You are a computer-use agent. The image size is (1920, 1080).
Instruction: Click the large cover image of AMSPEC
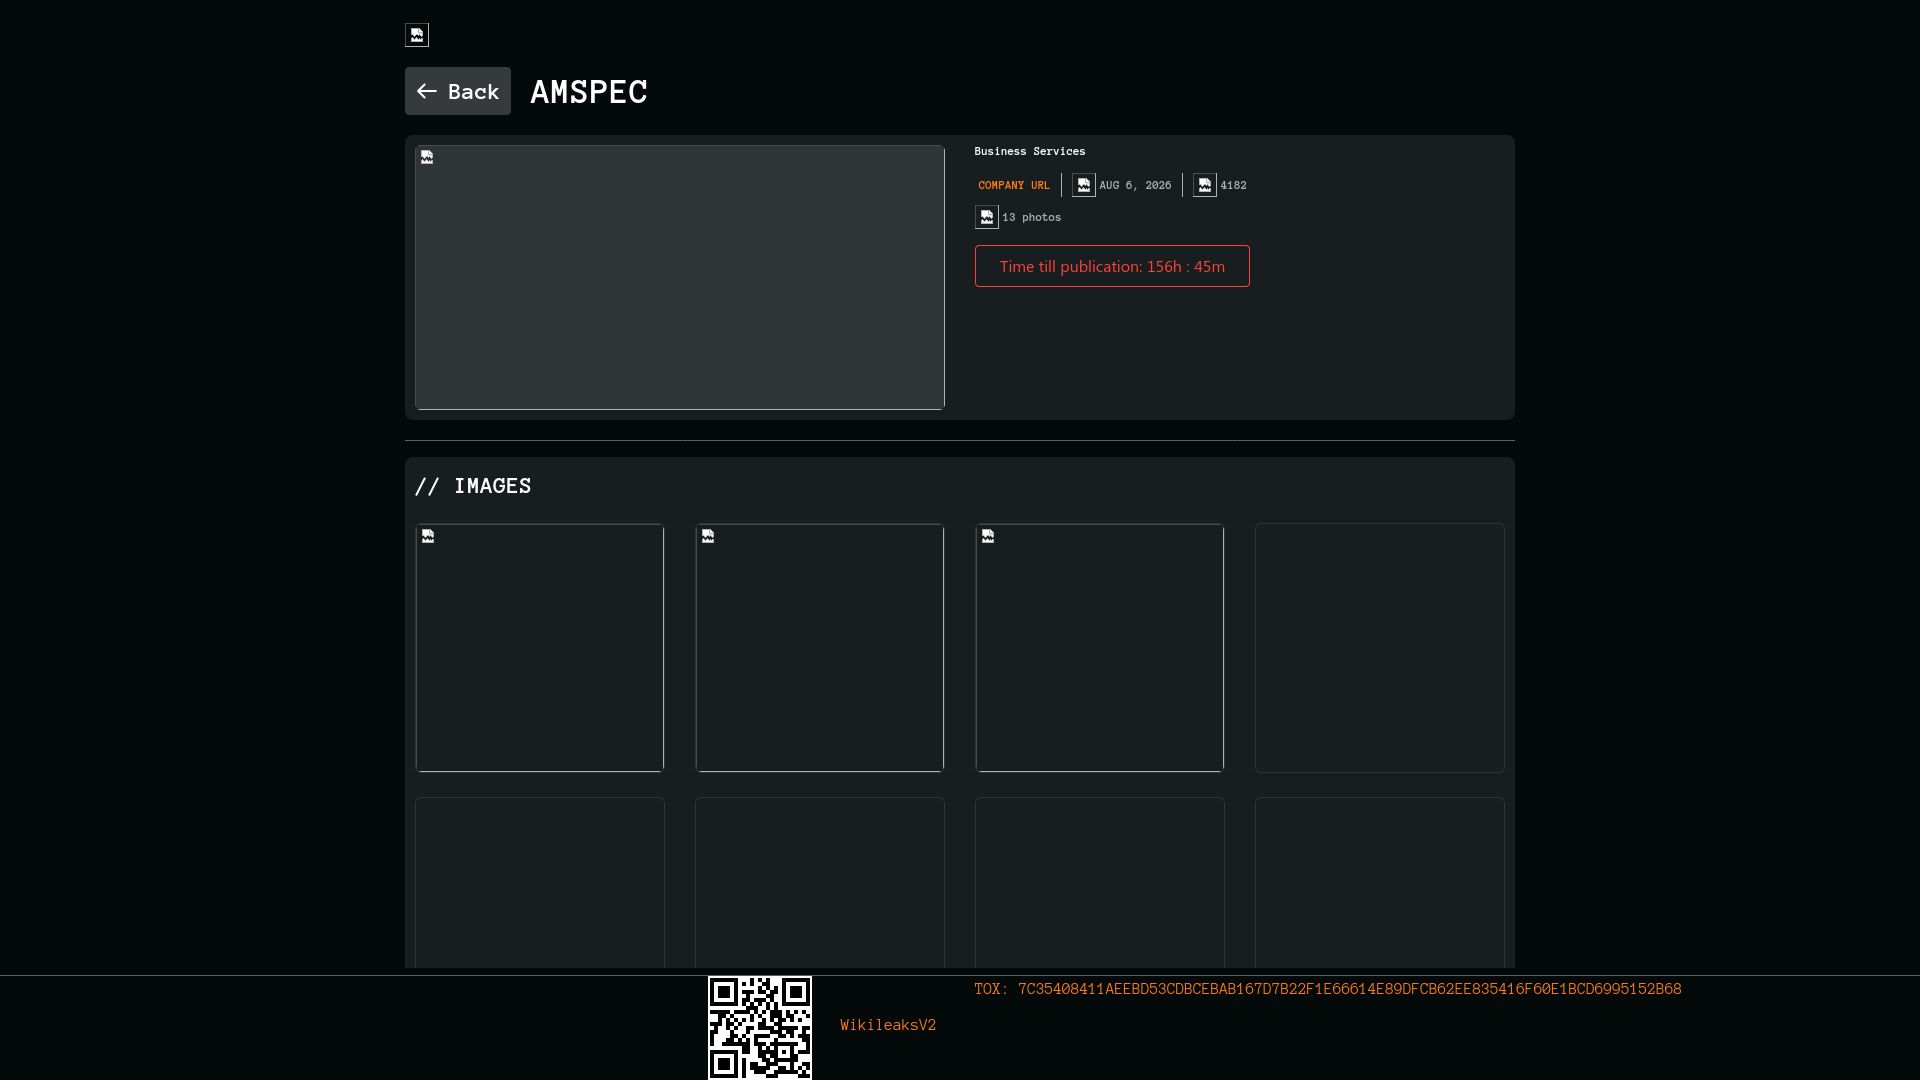[x=680, y=277]
